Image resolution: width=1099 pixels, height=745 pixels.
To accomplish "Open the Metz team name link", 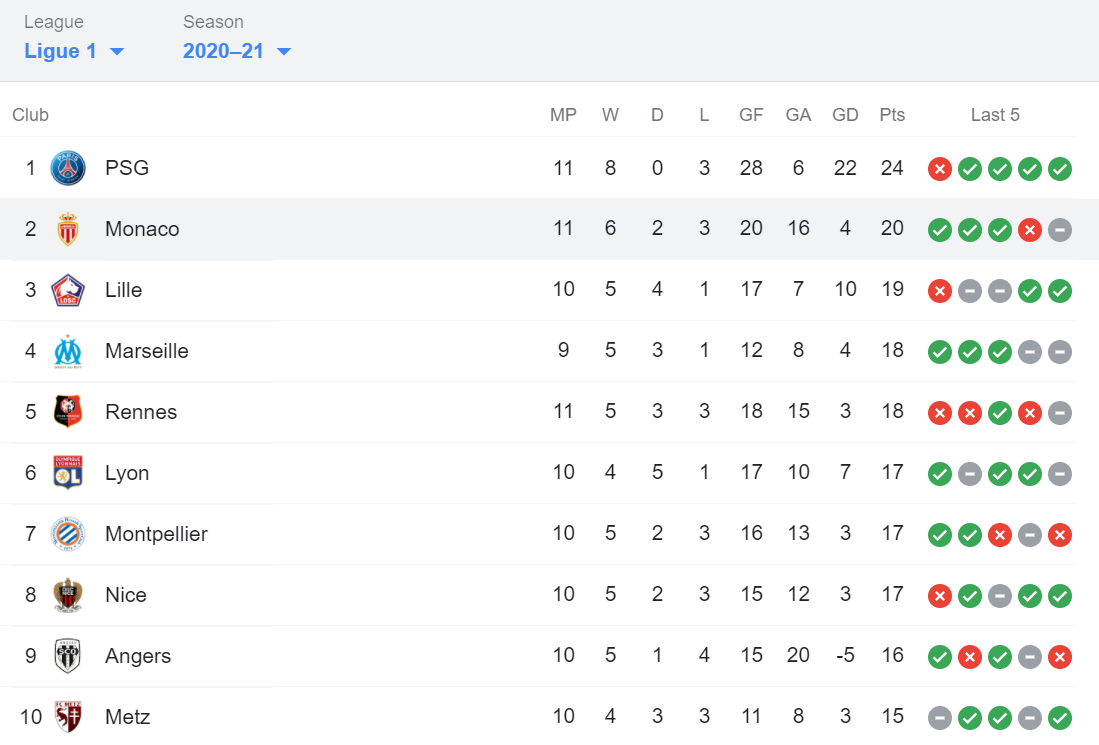I will tap(128, 717).
